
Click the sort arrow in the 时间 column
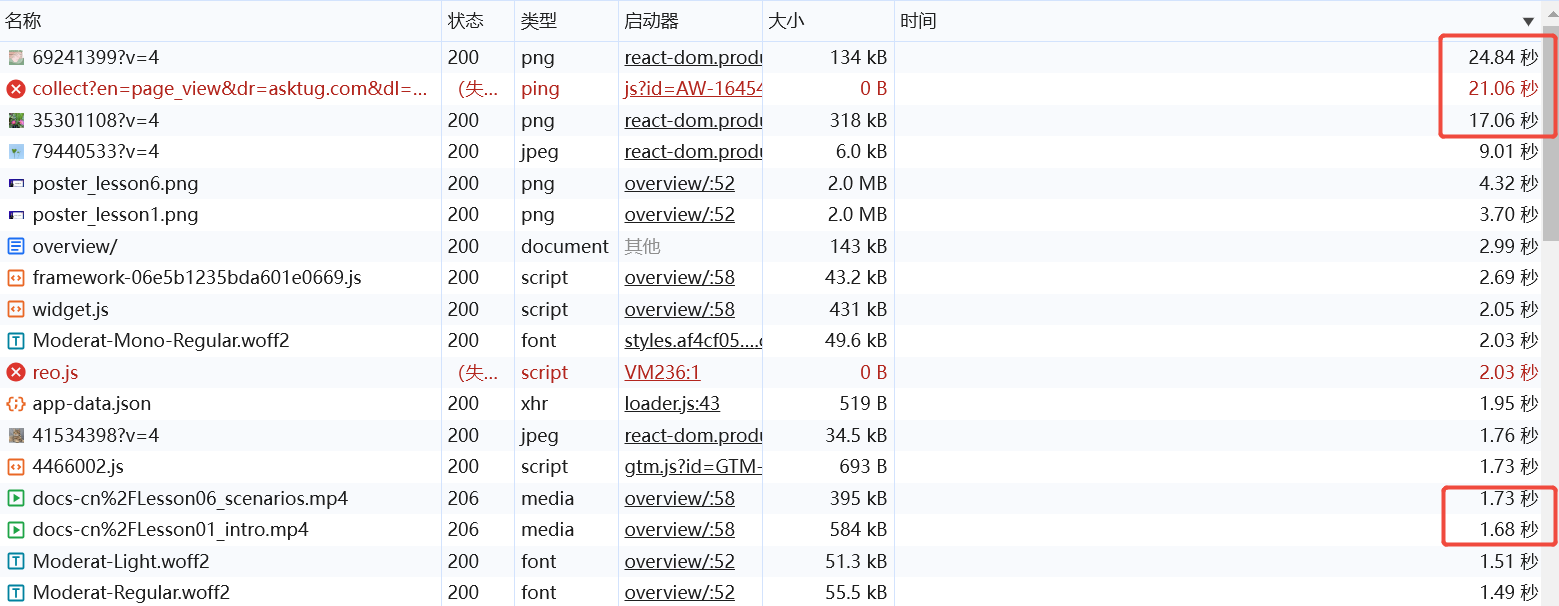tap(1528, 21)
